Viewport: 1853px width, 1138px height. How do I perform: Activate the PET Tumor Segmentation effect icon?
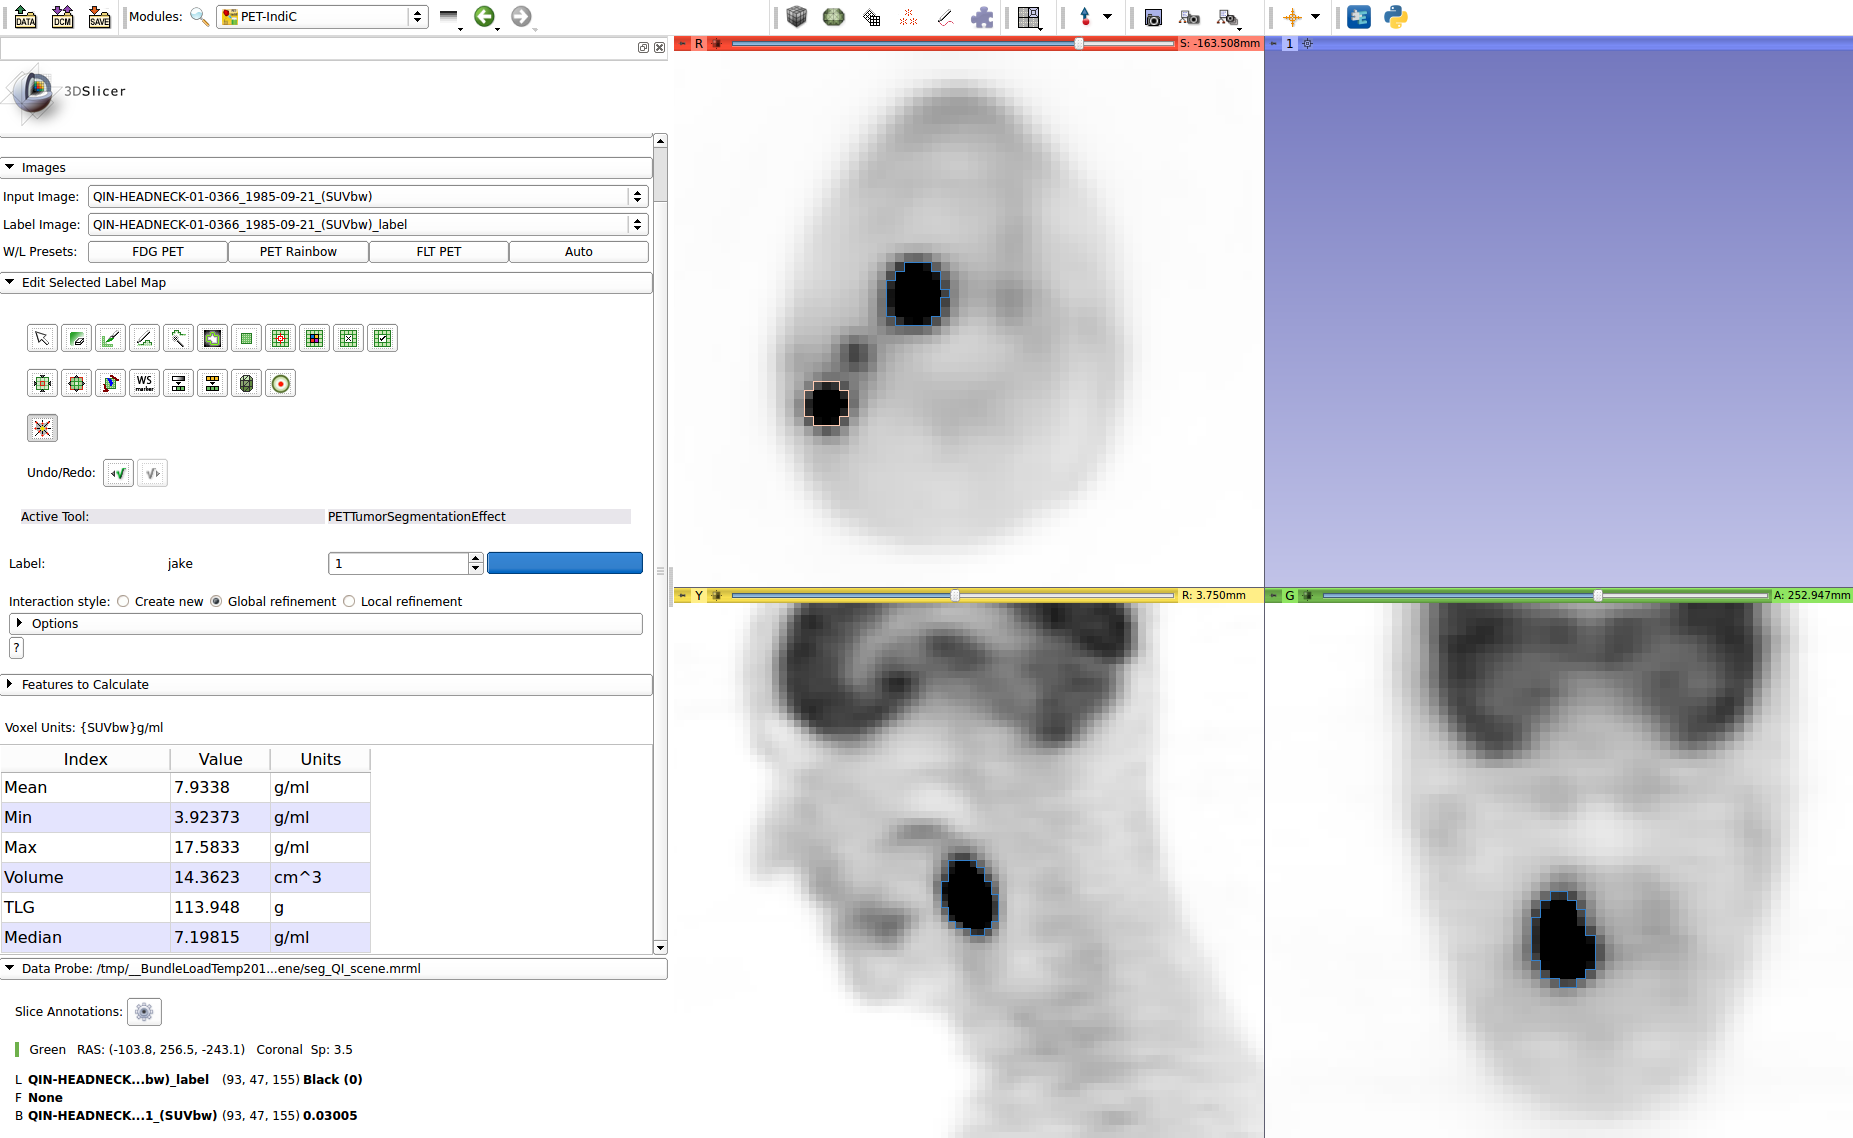(x=42, y=428)
